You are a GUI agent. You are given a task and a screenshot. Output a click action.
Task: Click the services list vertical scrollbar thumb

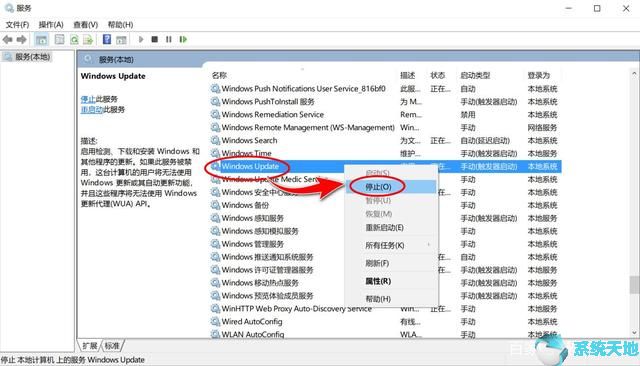(634, 285)
